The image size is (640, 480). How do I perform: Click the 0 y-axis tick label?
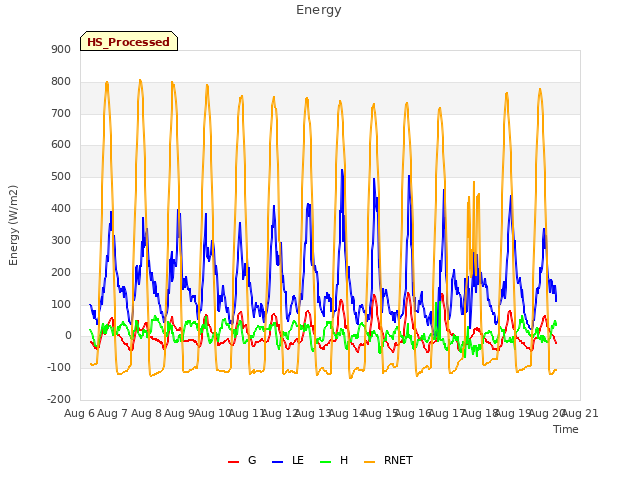tap(68, 336)
